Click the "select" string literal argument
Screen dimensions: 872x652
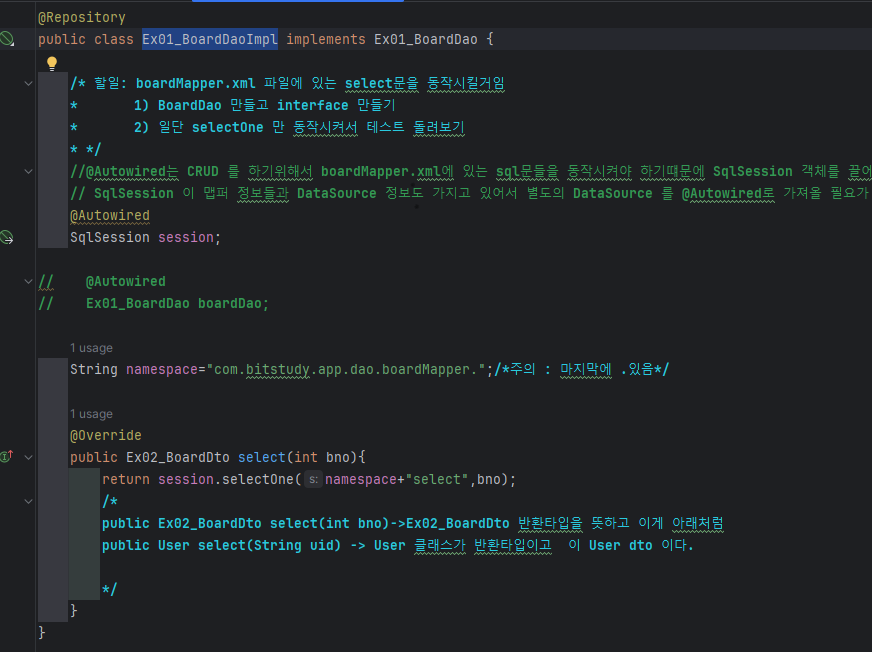[x=437, y=480]
